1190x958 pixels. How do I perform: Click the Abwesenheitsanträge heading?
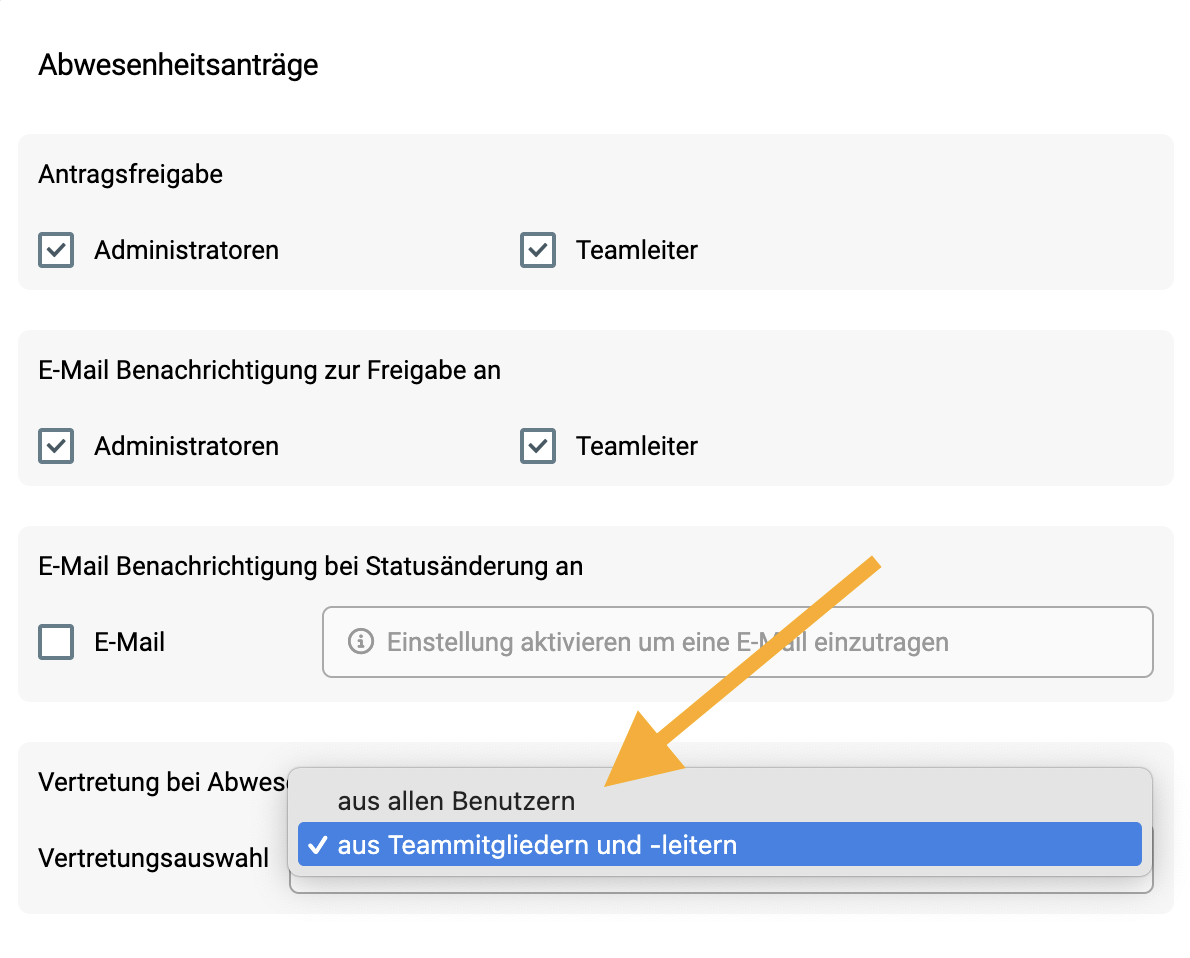point(178,65)
